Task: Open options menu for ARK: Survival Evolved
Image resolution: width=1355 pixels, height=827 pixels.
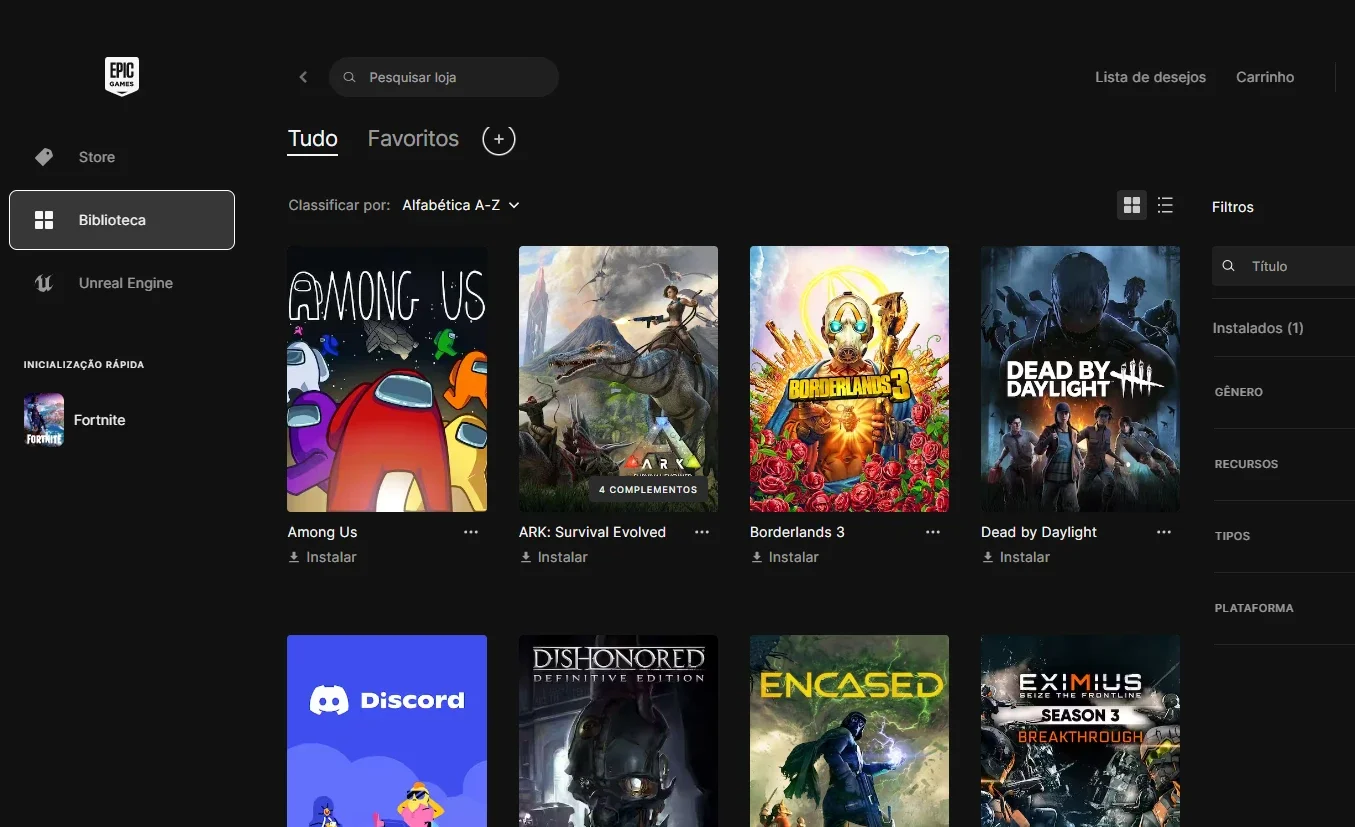Action: [702, 532]
